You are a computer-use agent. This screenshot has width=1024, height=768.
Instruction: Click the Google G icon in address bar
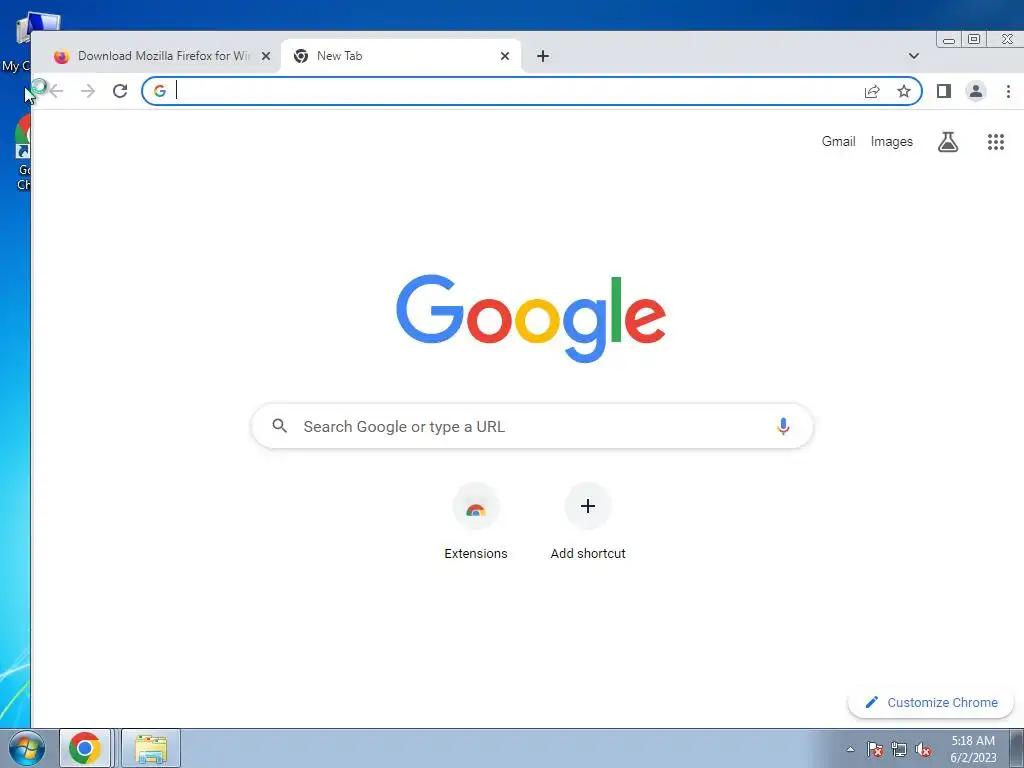(160, 91)
